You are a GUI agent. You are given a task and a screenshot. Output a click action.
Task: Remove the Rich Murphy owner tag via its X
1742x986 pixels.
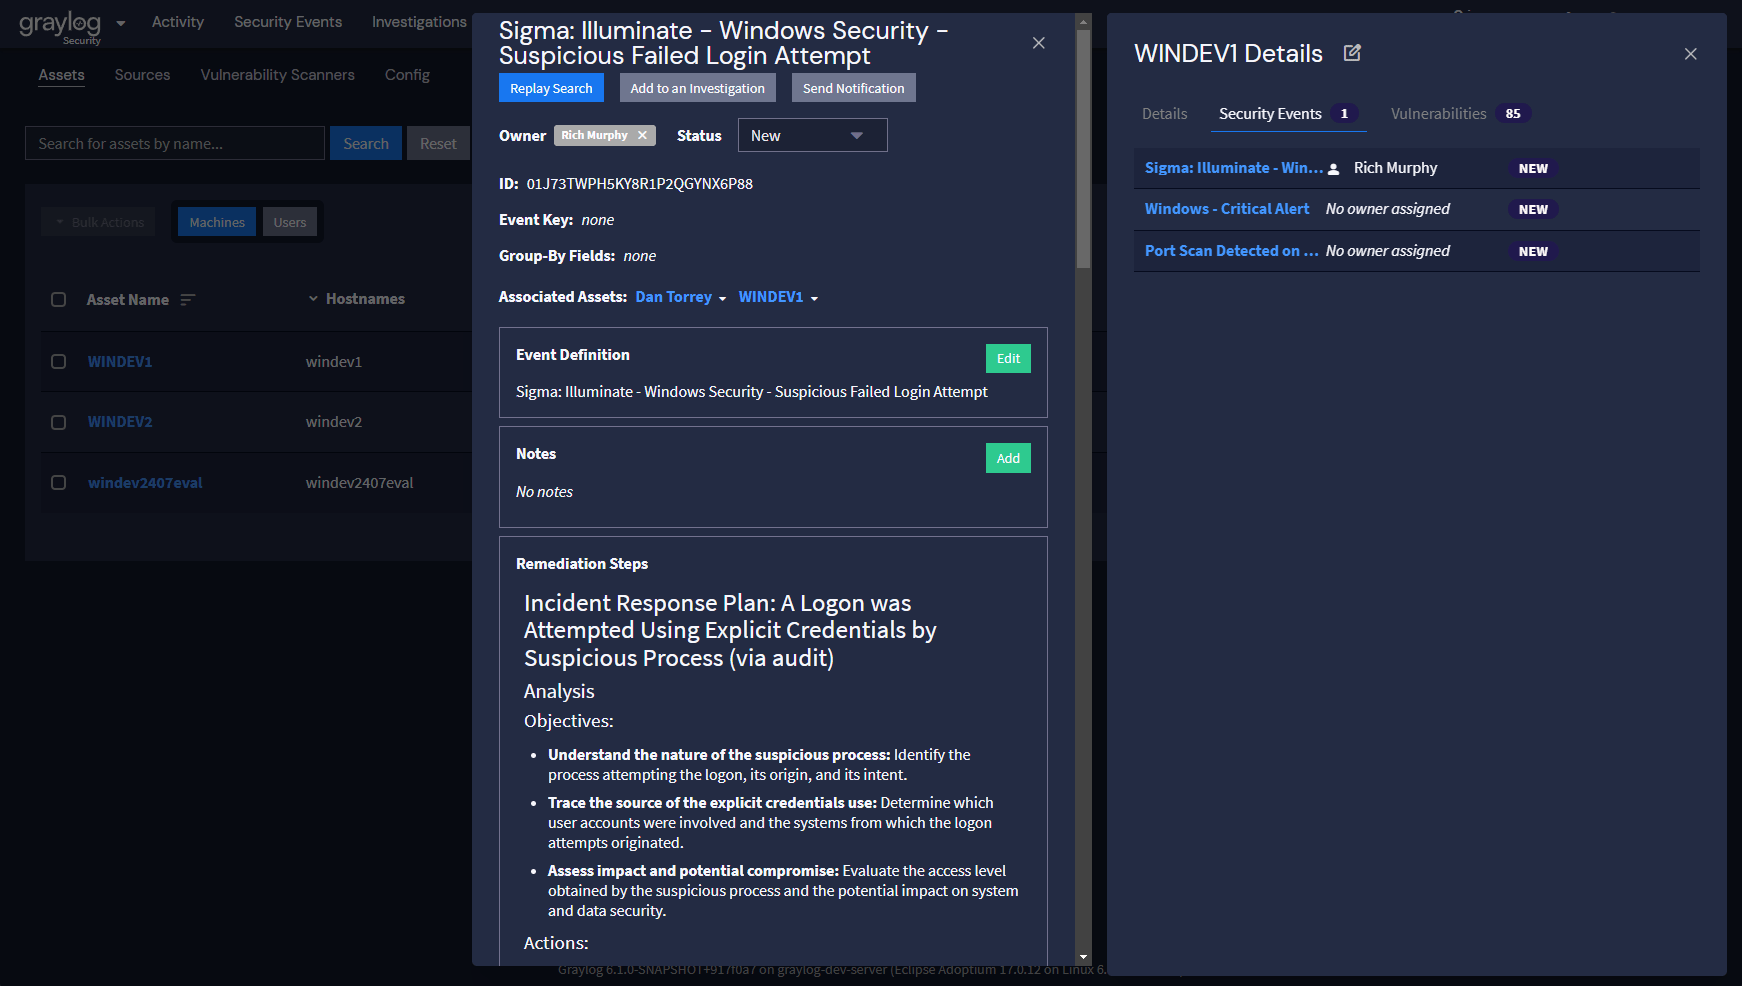[x=643, y=134]
